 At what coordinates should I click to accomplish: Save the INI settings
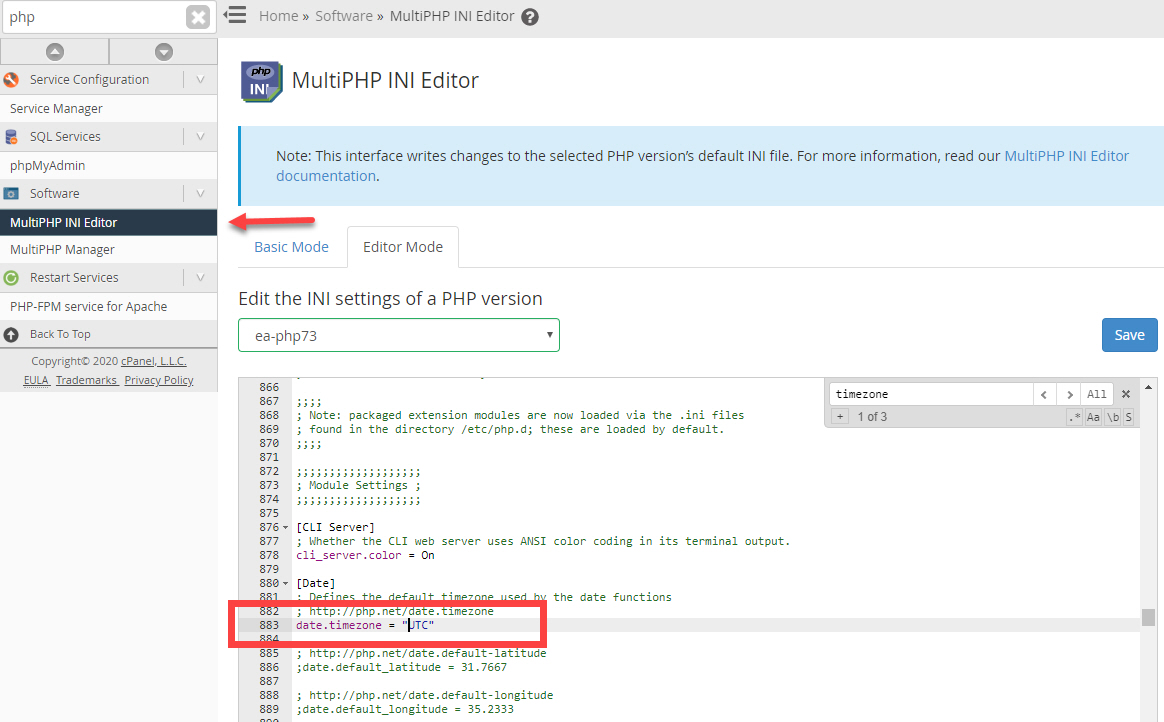(x=1129, y=335)
